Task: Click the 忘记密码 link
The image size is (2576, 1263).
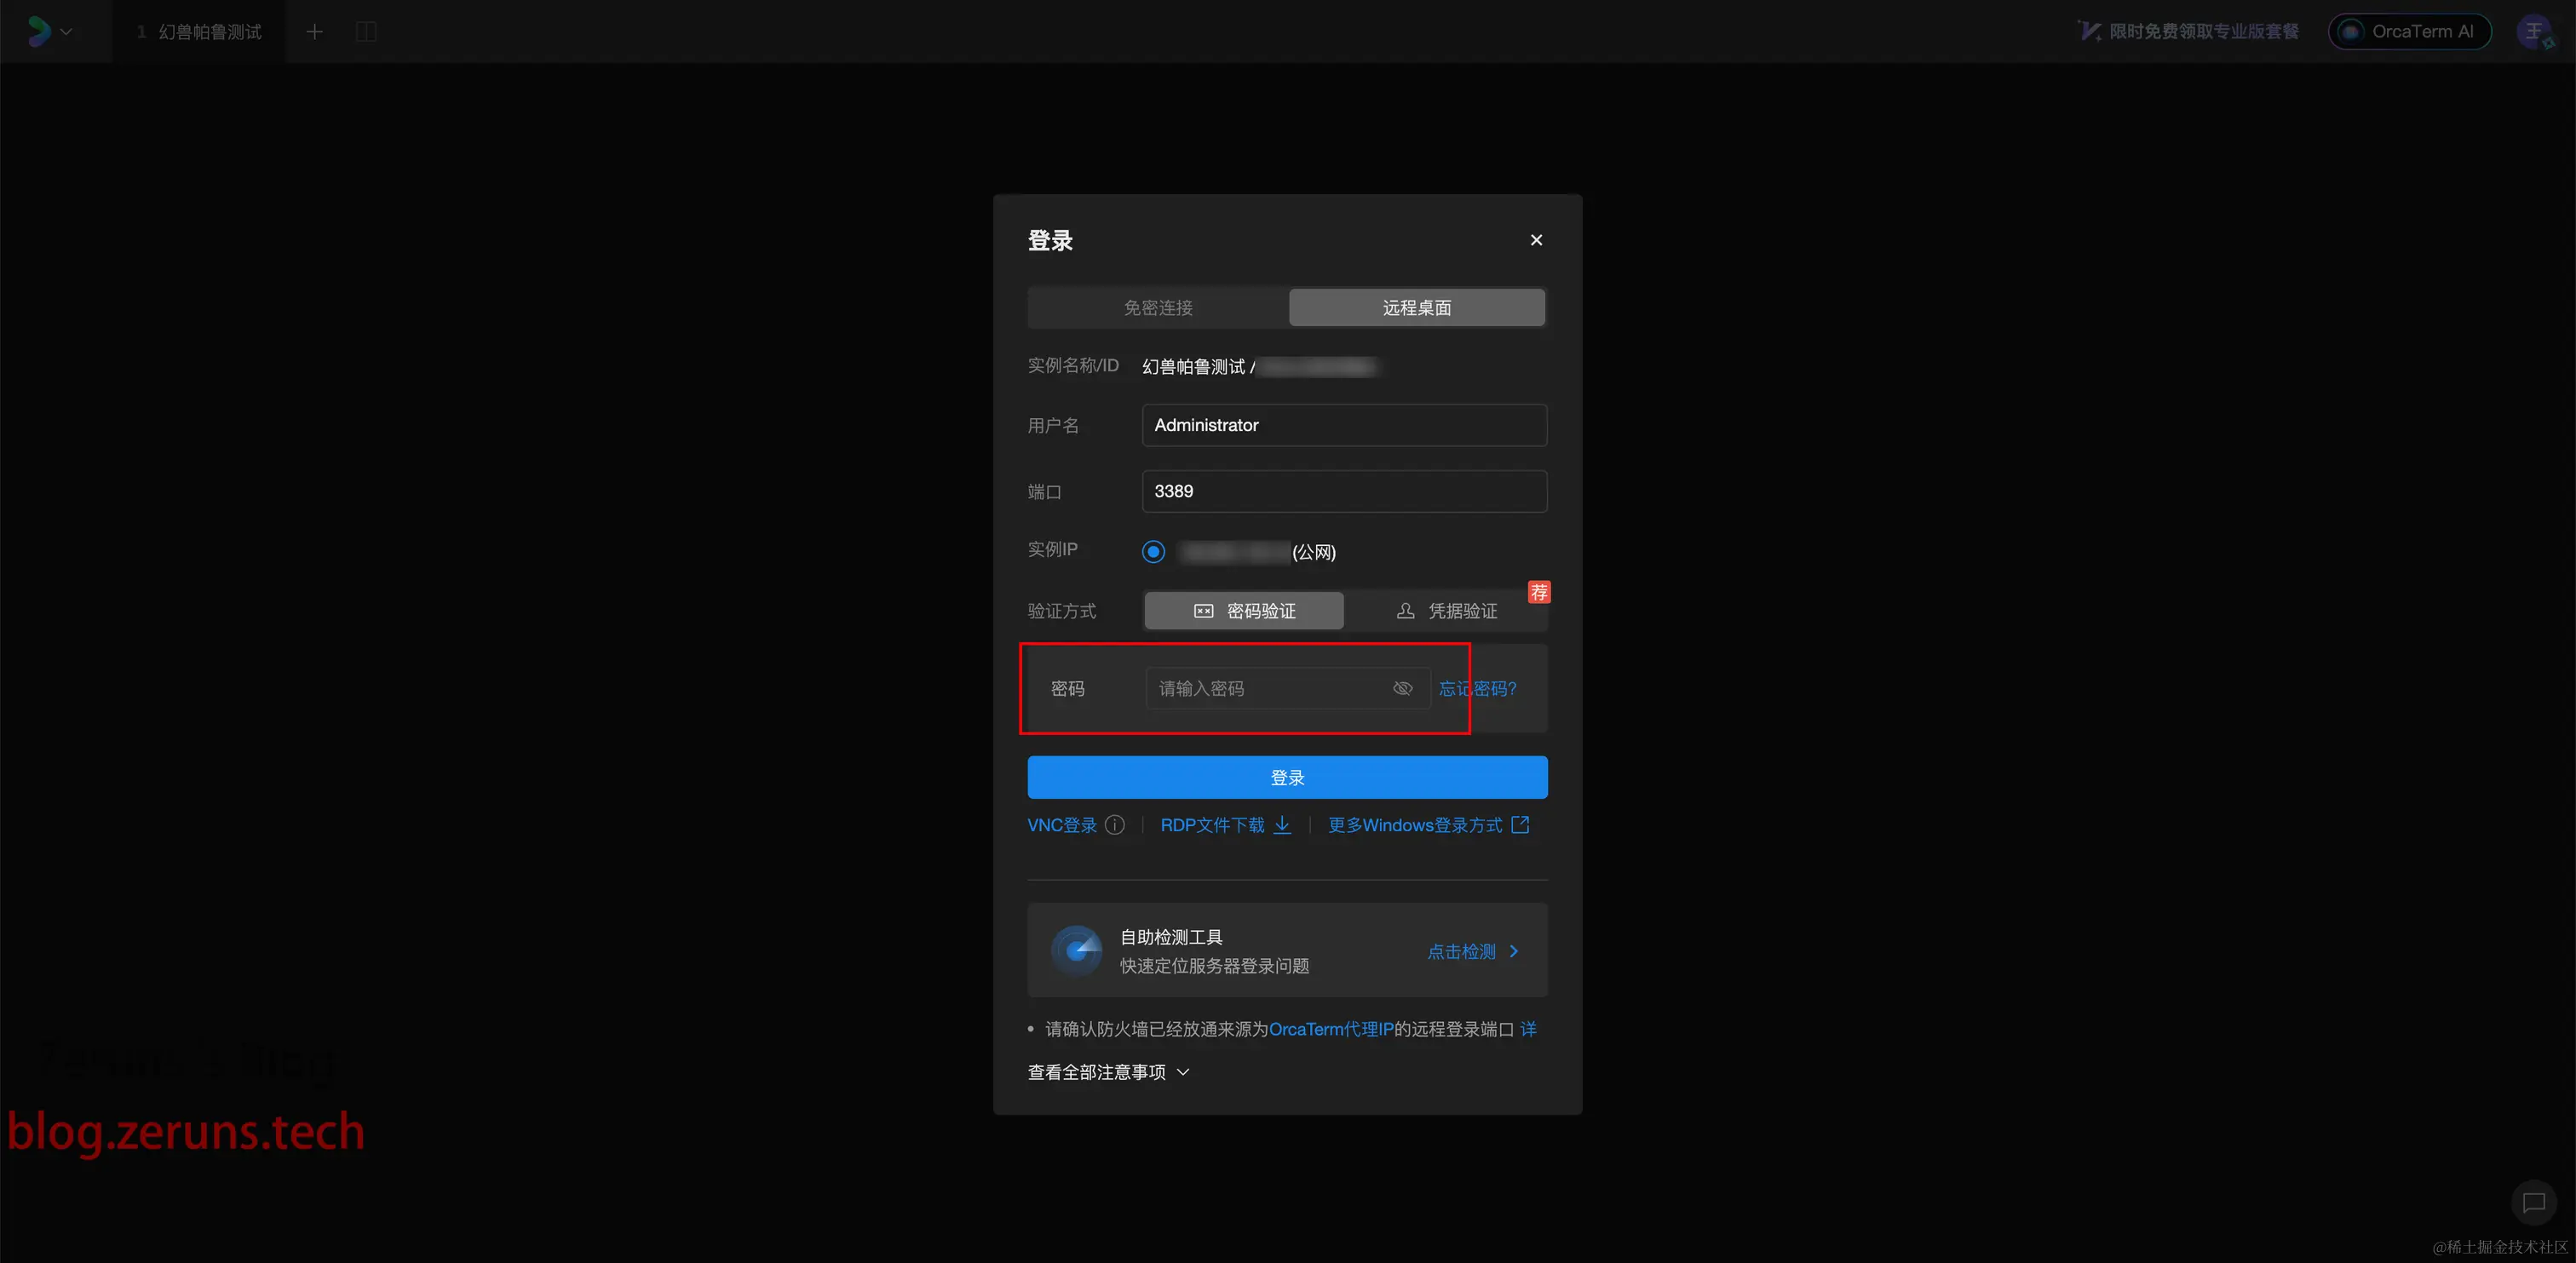Action: (x=1477, y=688)
